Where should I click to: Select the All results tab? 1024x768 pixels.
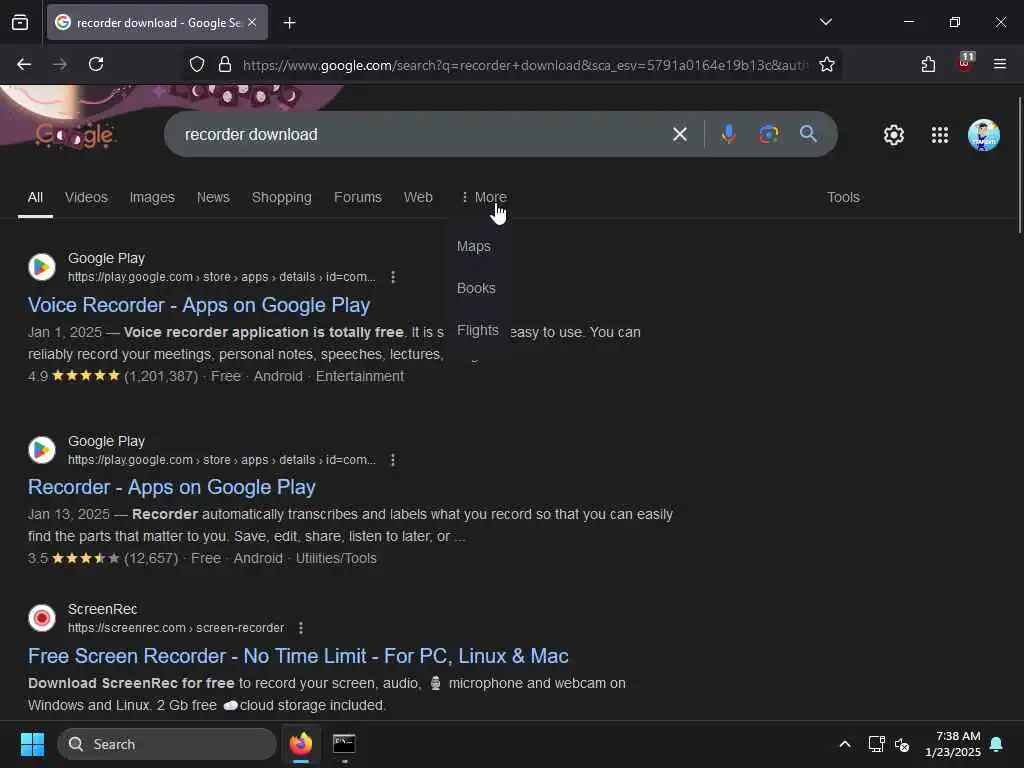[x=35, y=197]
